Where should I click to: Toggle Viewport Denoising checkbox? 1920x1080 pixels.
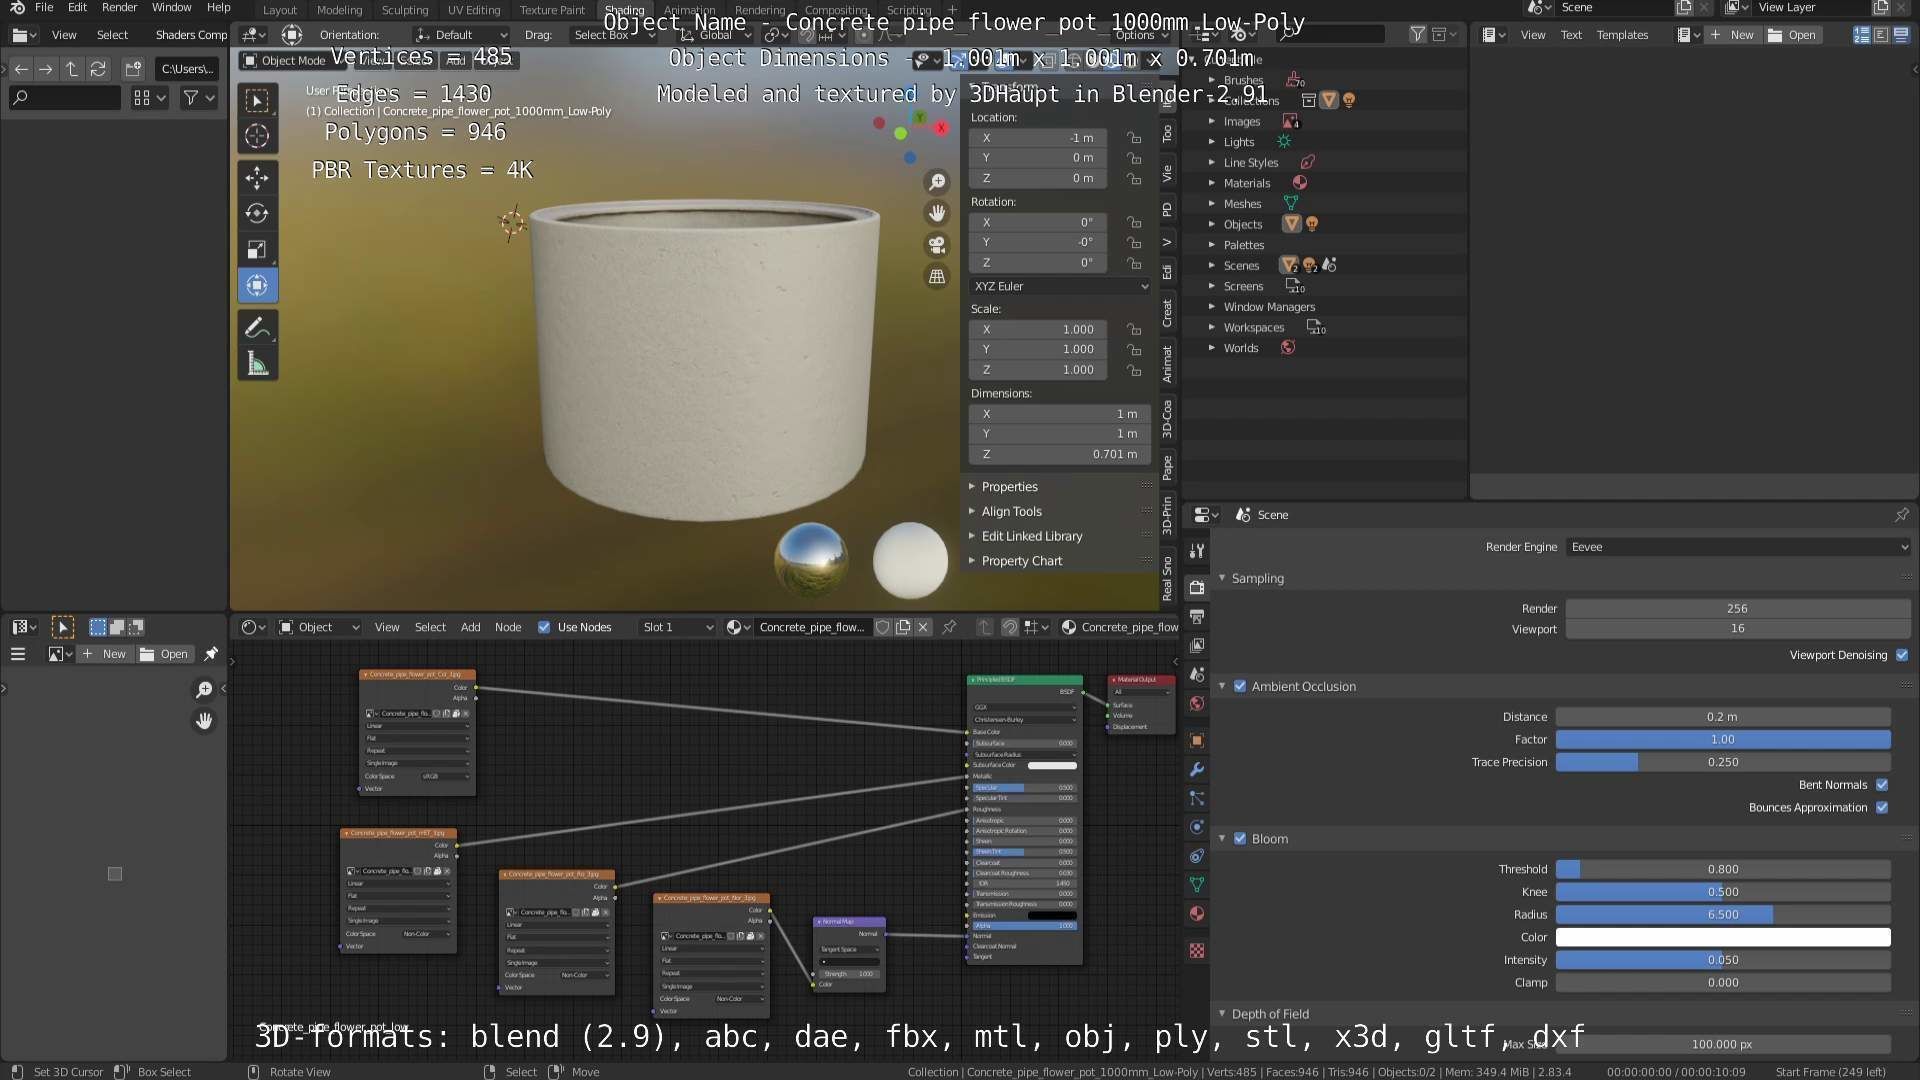(x=1902, y=655)
